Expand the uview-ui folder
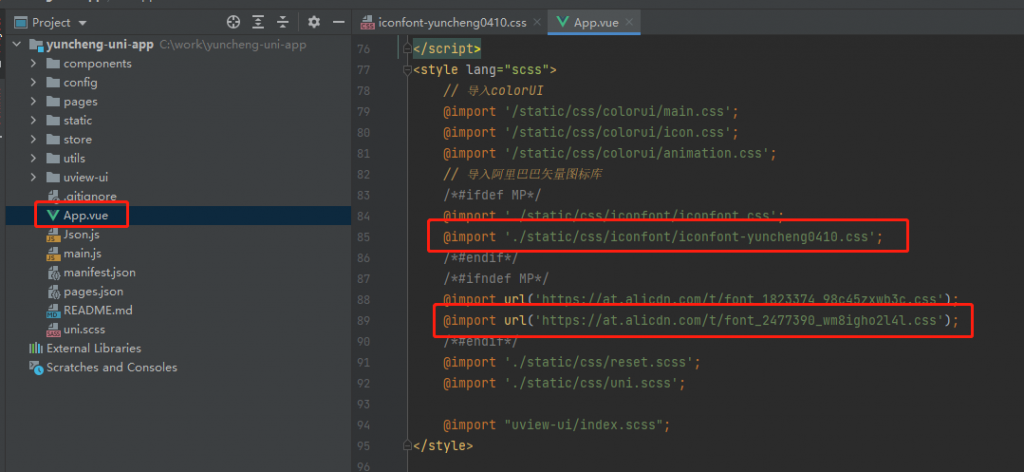Viewport: 1024px width, 472px height. (34, 178)
